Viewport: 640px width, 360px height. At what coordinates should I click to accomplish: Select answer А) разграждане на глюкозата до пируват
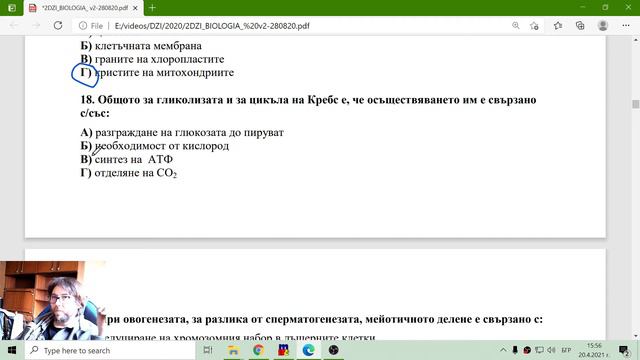point(182,132)
